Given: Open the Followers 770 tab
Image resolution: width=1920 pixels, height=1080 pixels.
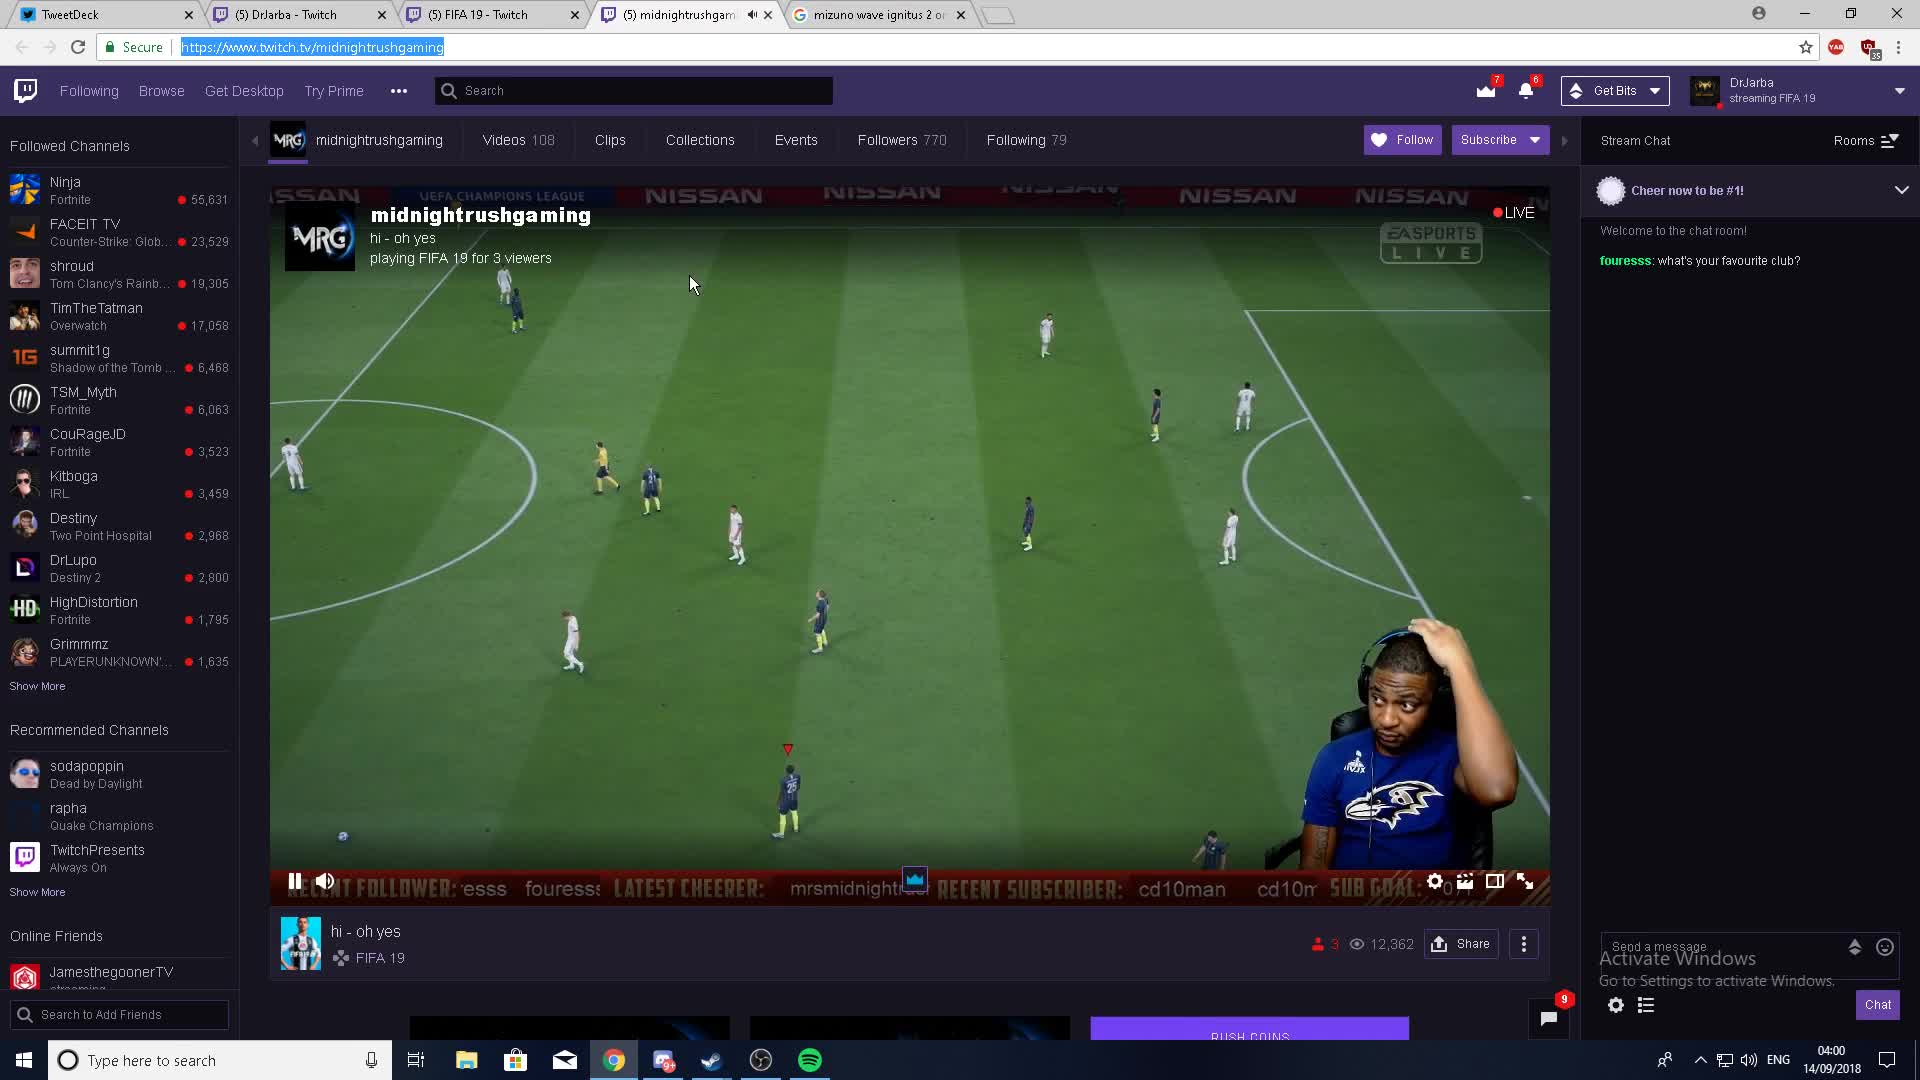Looking at the screenshot, I should coord(901,140).
